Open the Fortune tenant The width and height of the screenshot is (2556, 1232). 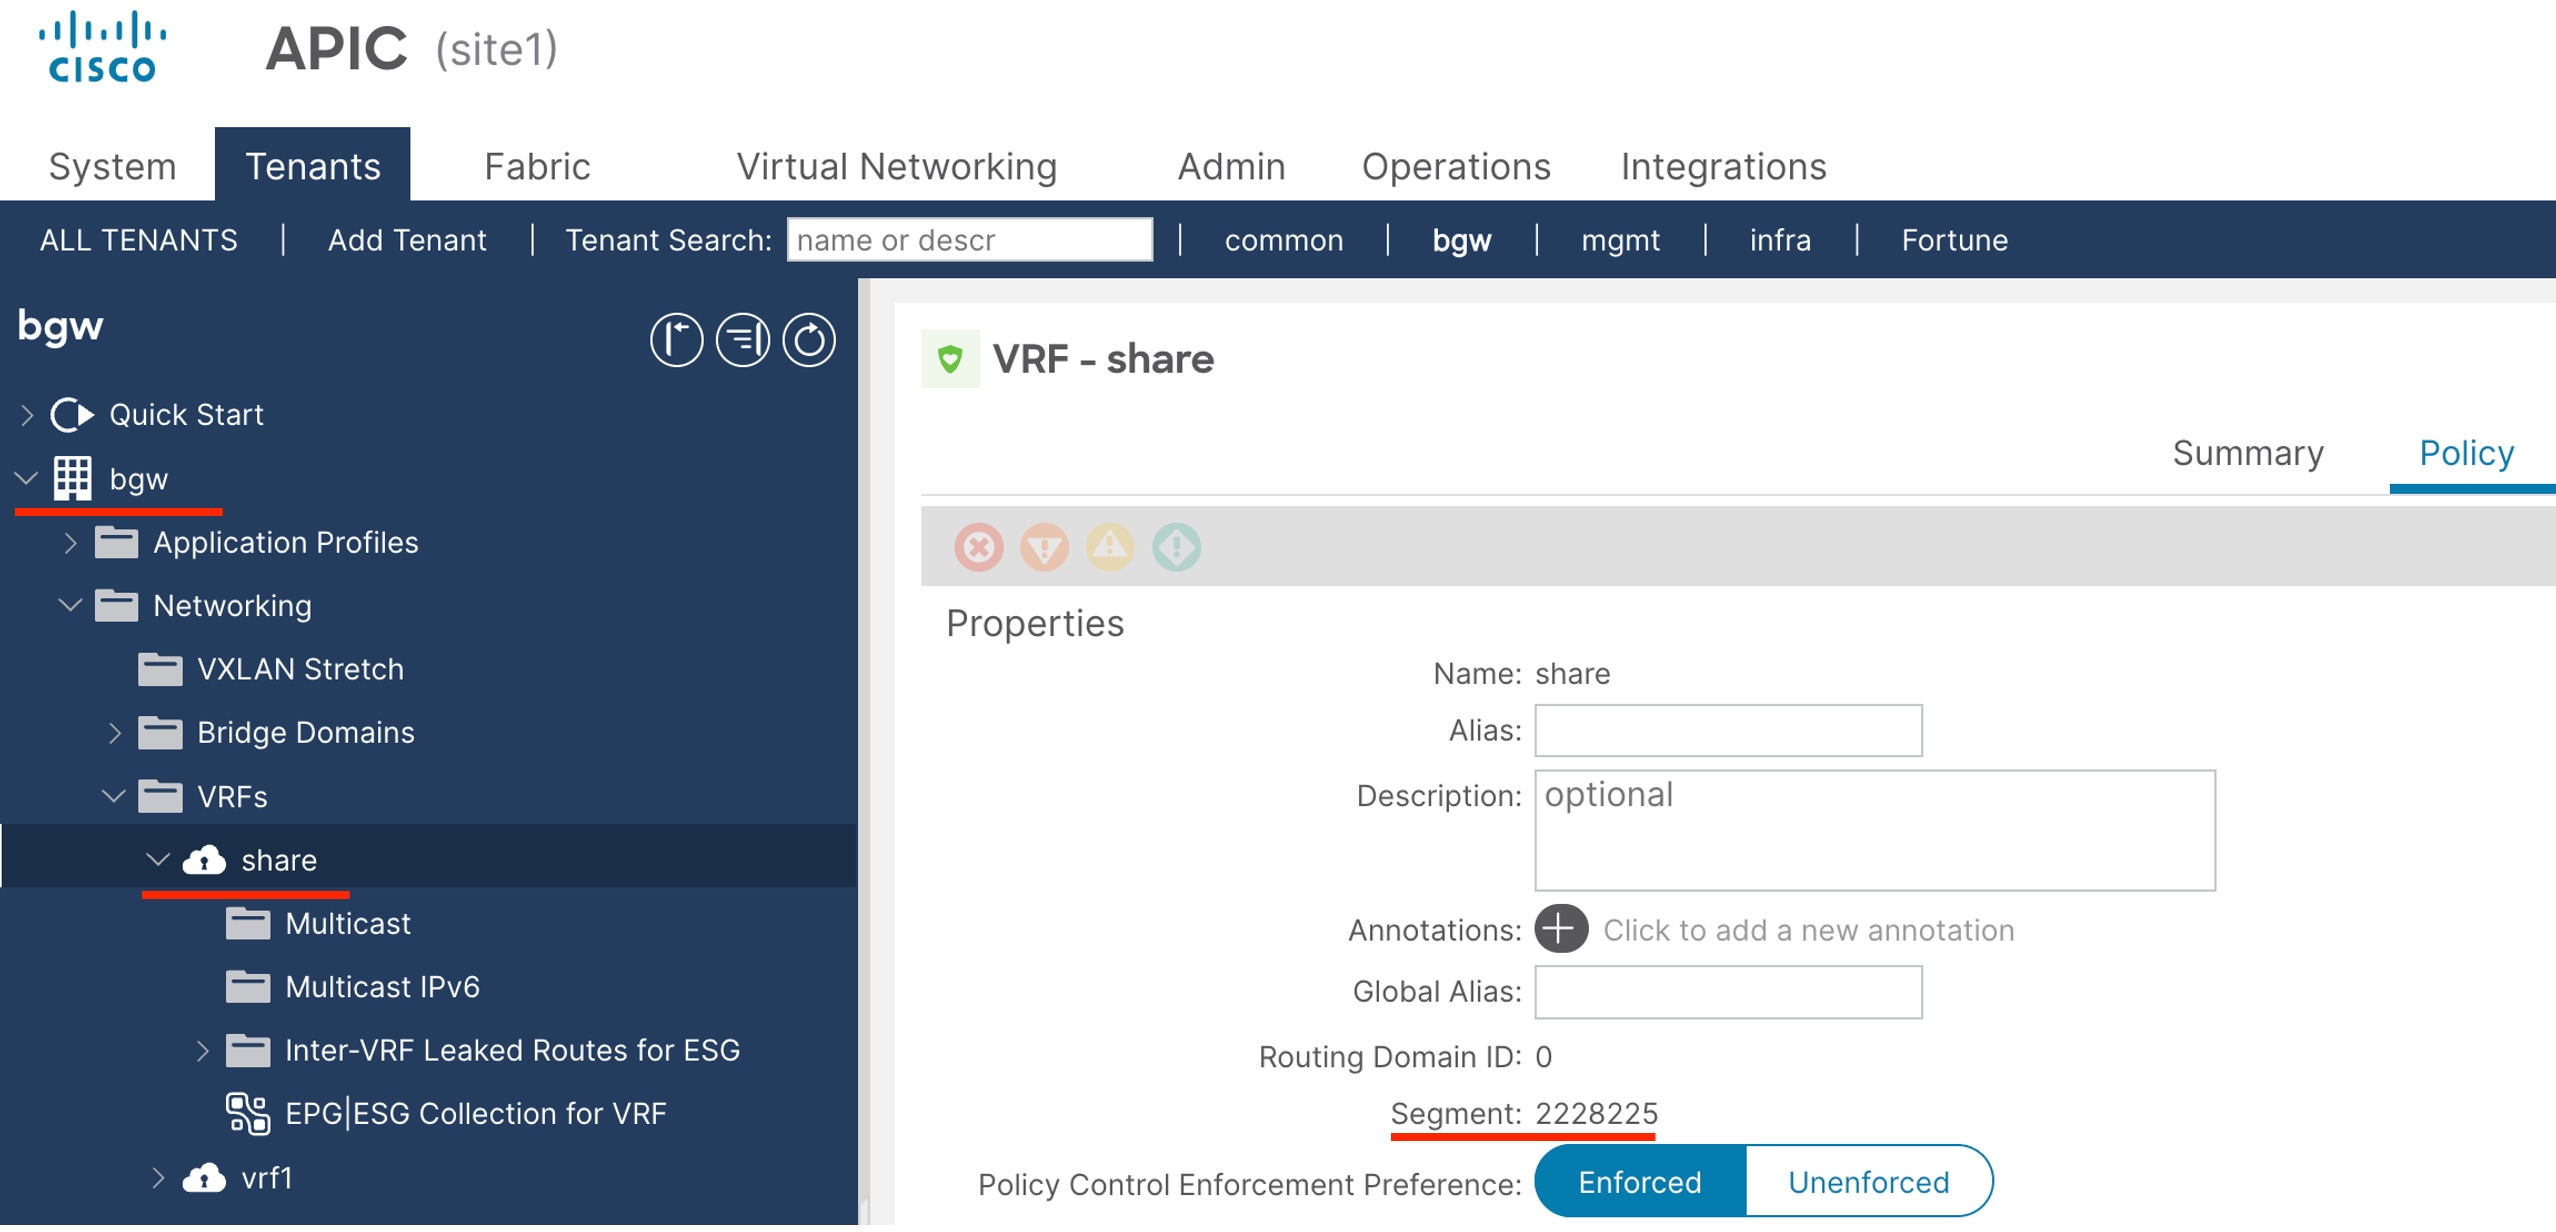(1954, 240)
